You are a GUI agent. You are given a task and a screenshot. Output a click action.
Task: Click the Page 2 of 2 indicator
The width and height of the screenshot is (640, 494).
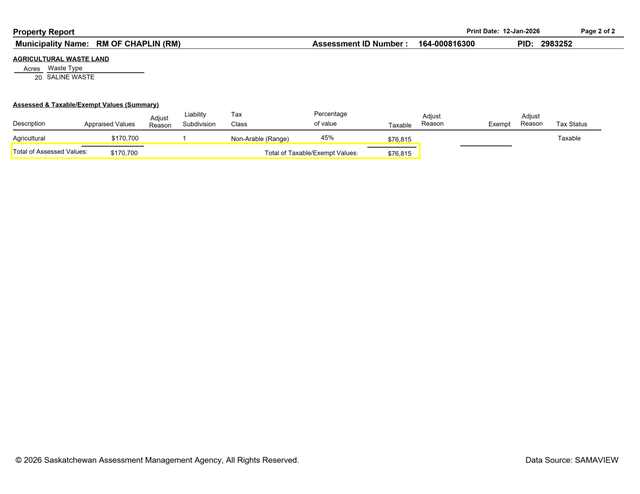(x=597, y=31)
